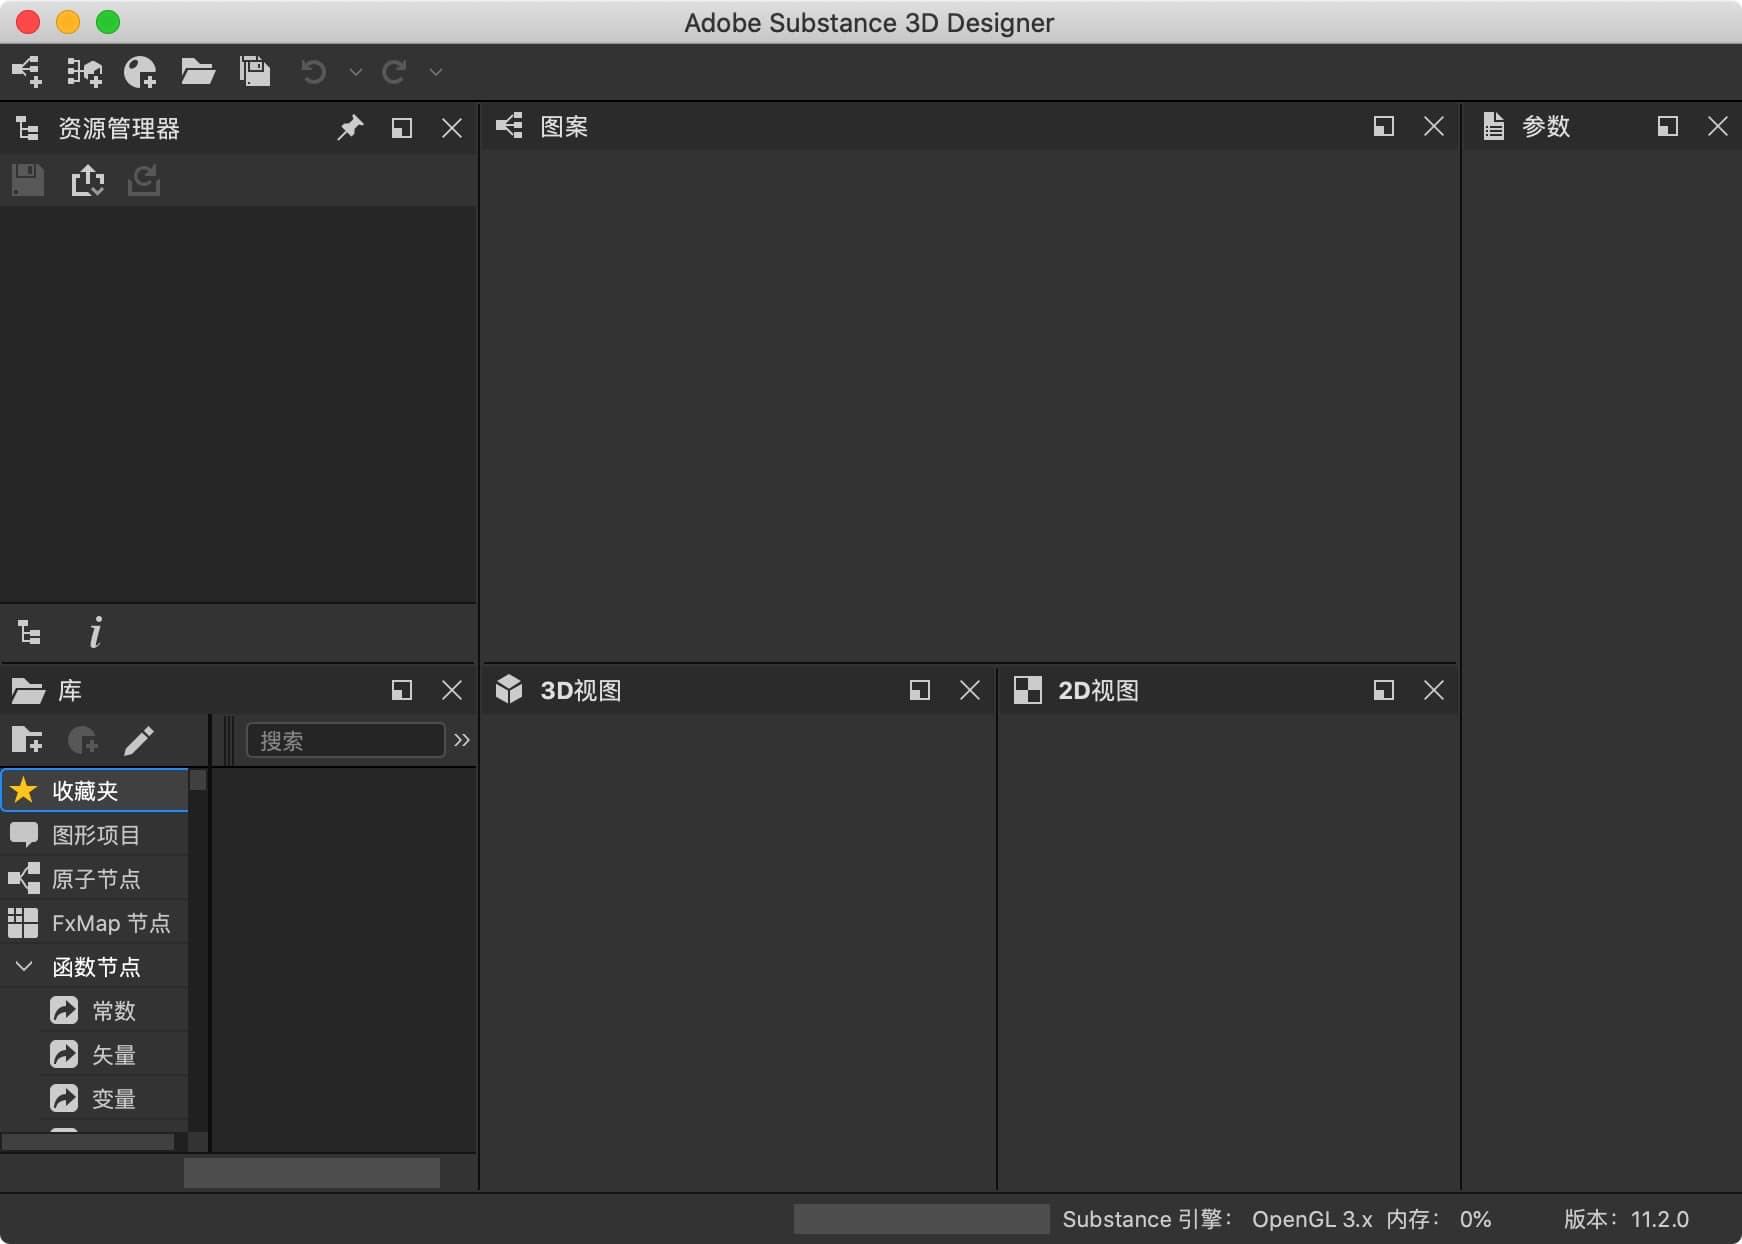1742x1244 pixels.
Task: Select 原子节点 in the library list
Action: tap(95, 878)
